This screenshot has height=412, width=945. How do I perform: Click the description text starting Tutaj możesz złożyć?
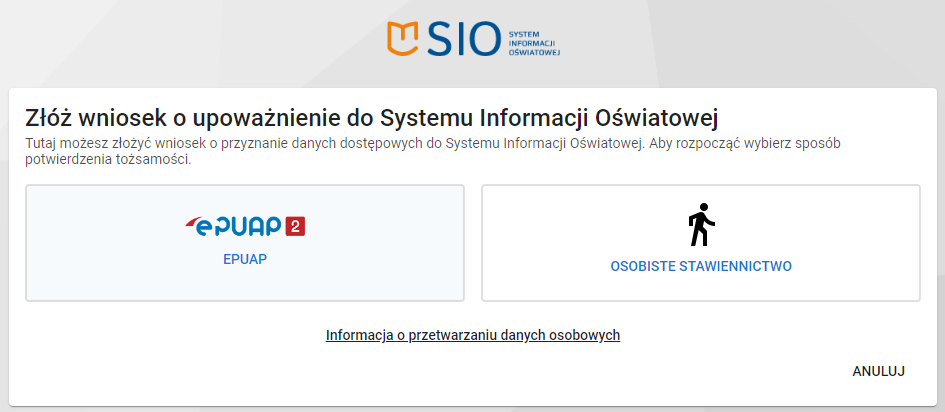pos(433,152)
